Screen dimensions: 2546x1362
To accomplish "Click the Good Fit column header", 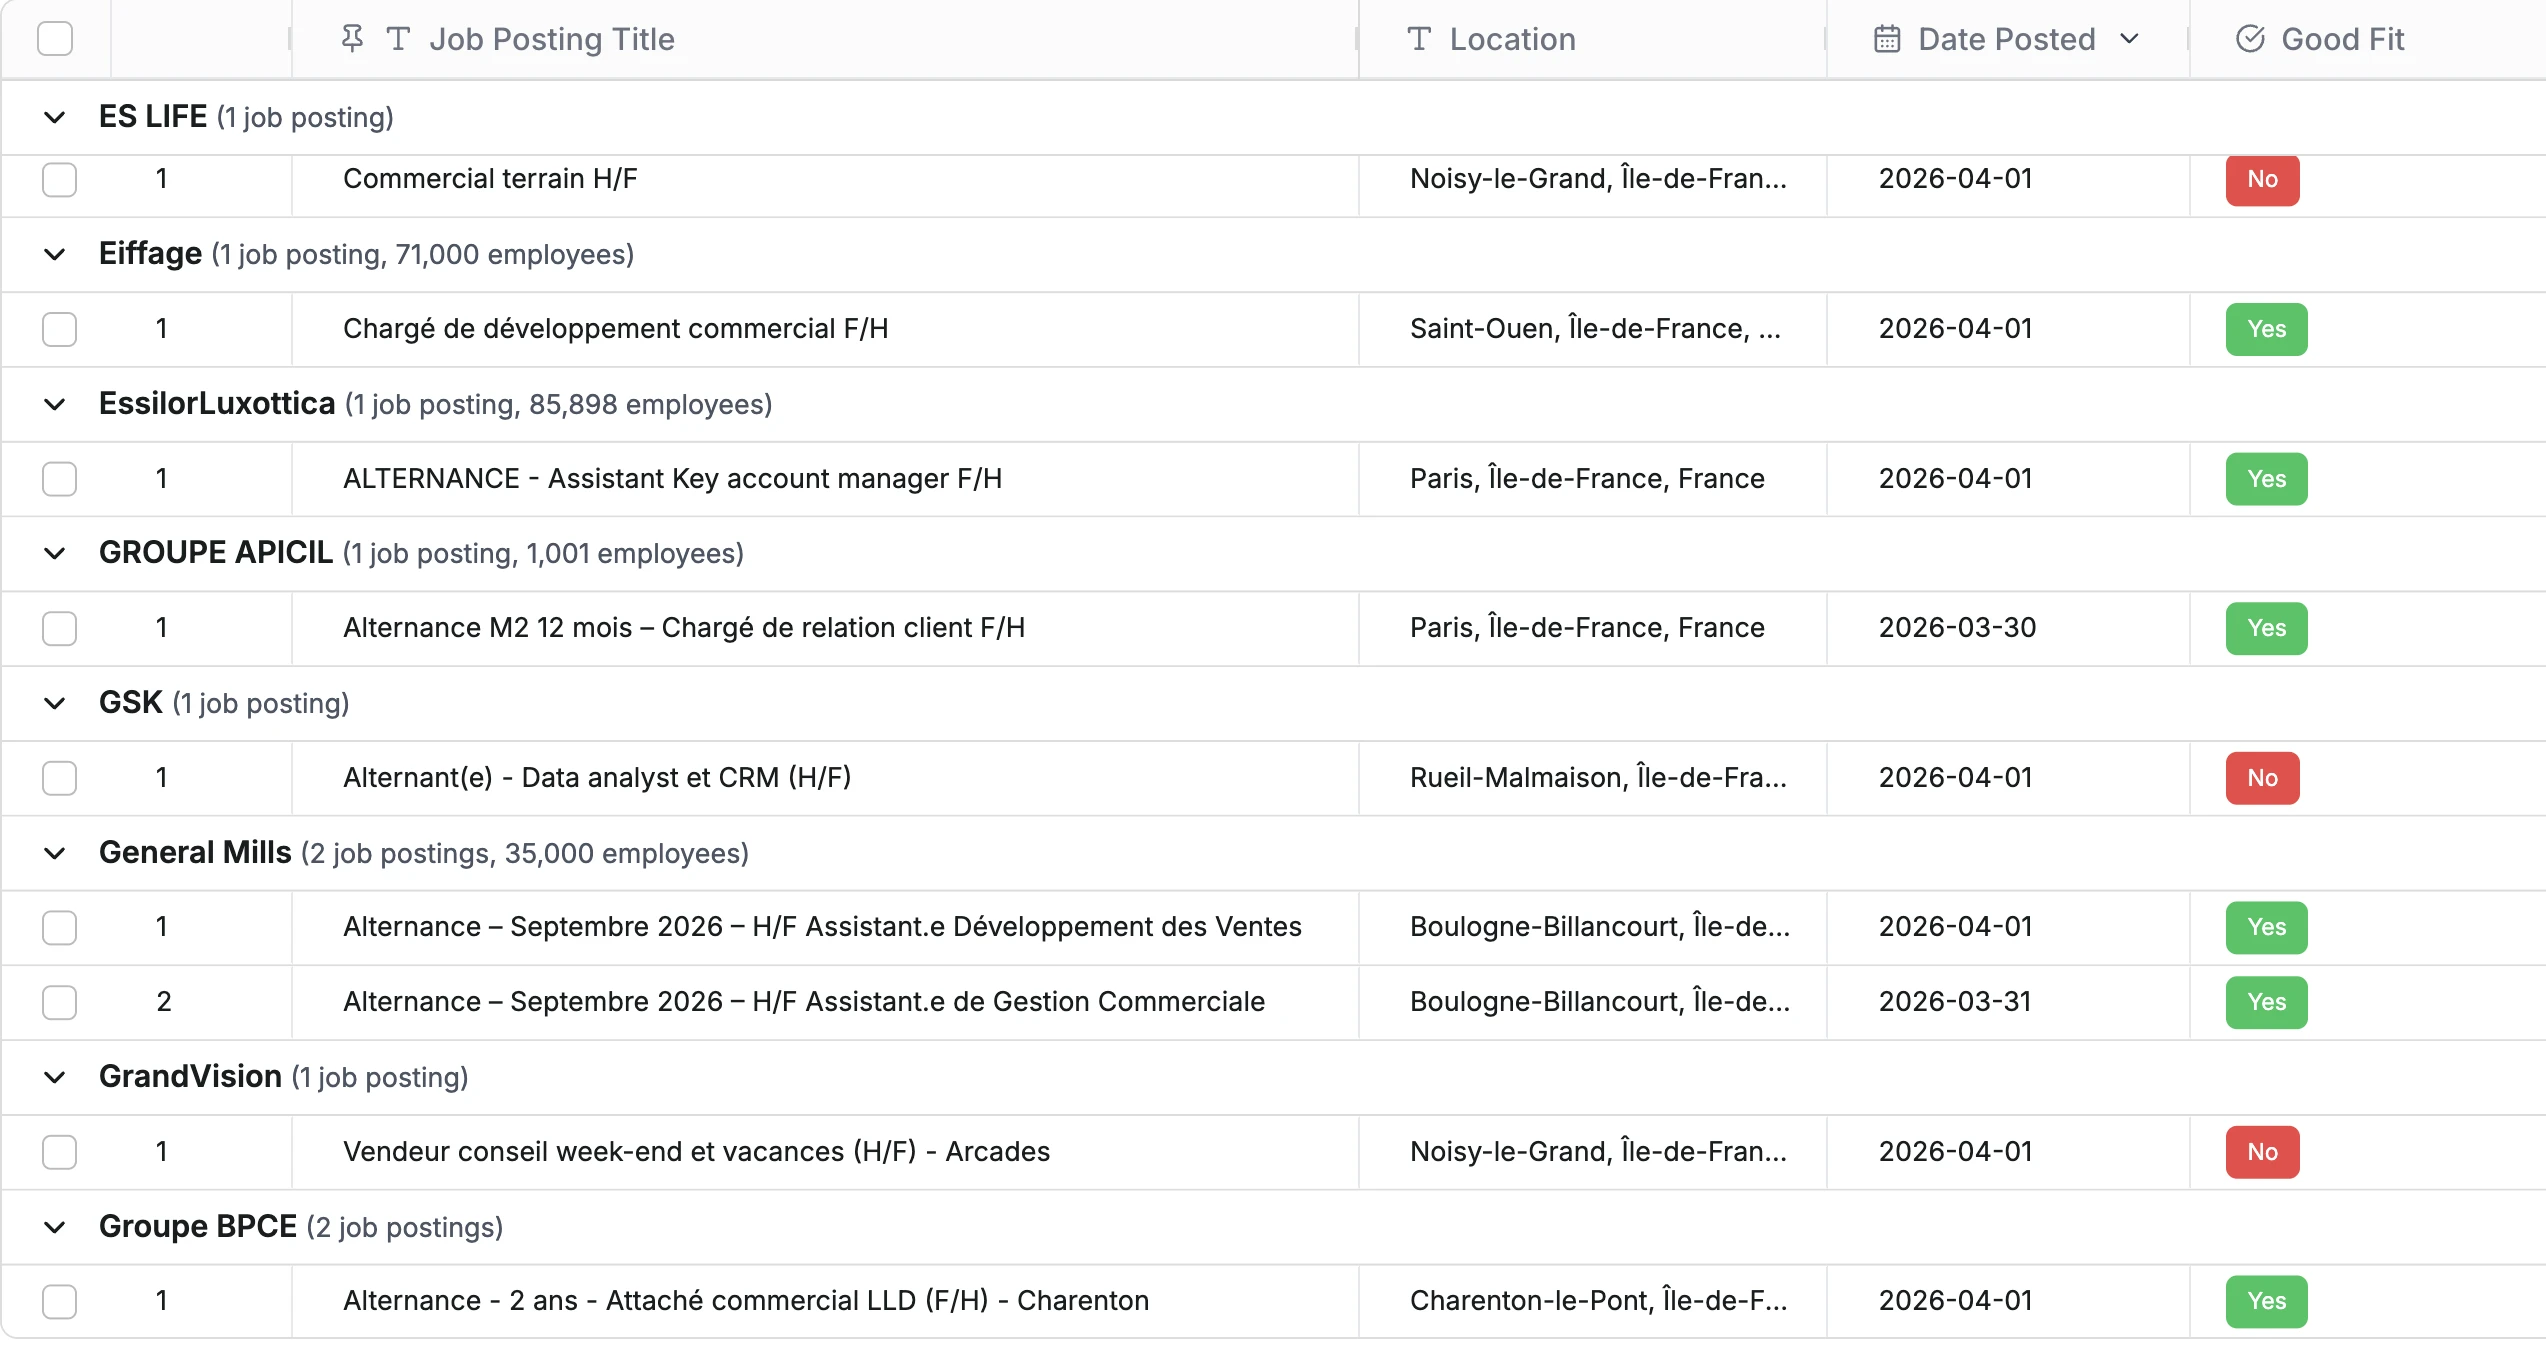I will [2342, 39].
